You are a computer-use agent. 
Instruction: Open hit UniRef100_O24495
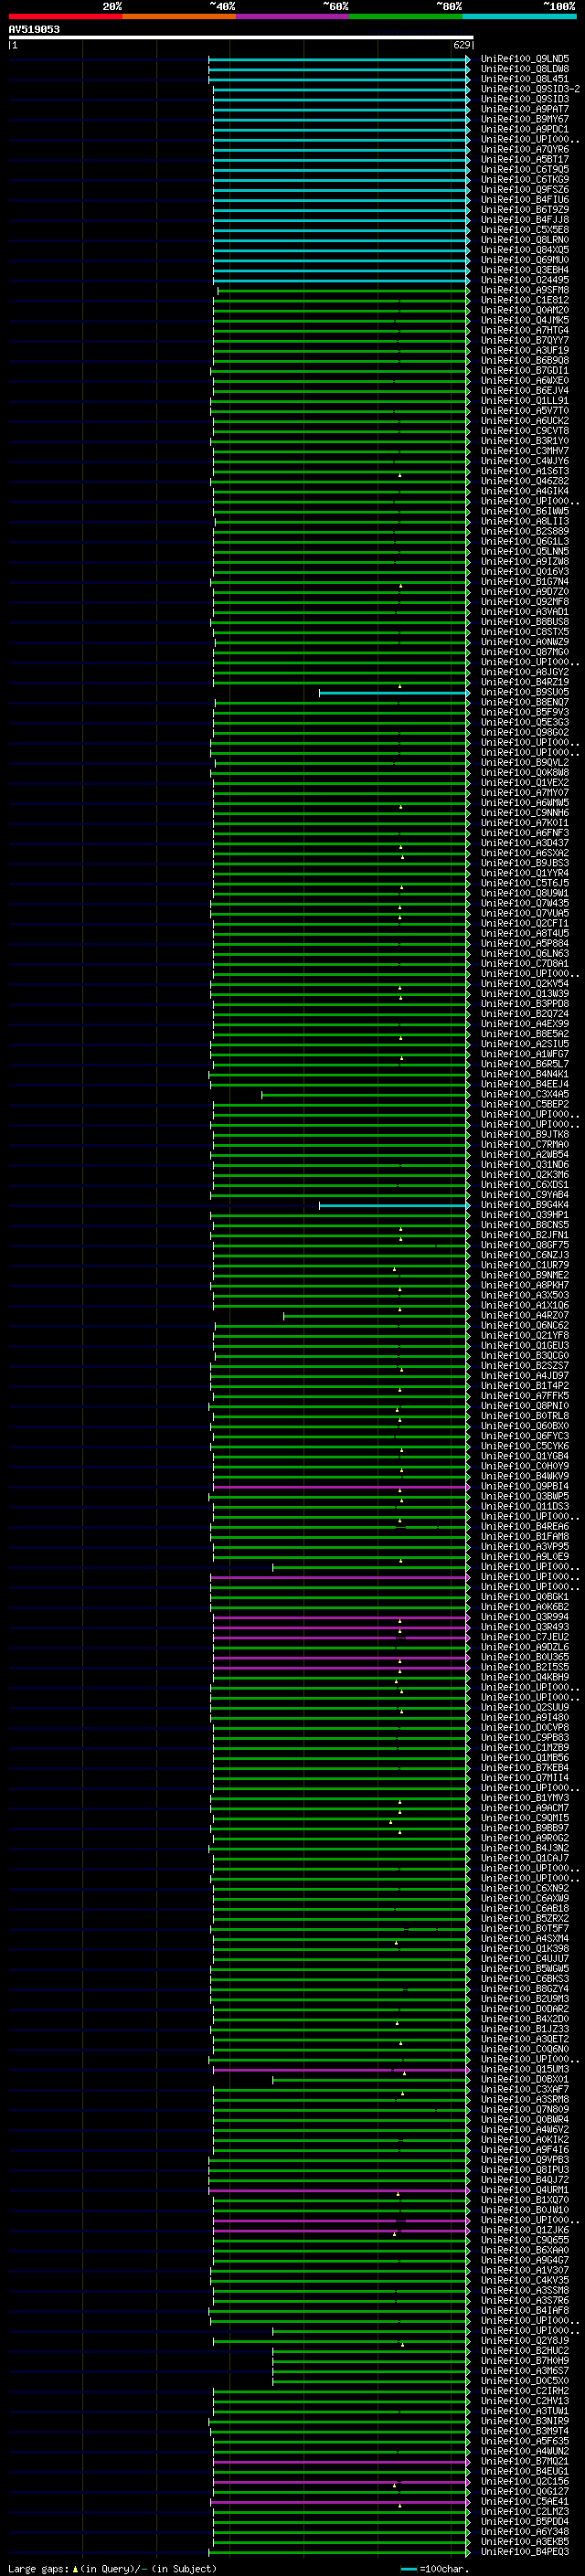point(524,281)
